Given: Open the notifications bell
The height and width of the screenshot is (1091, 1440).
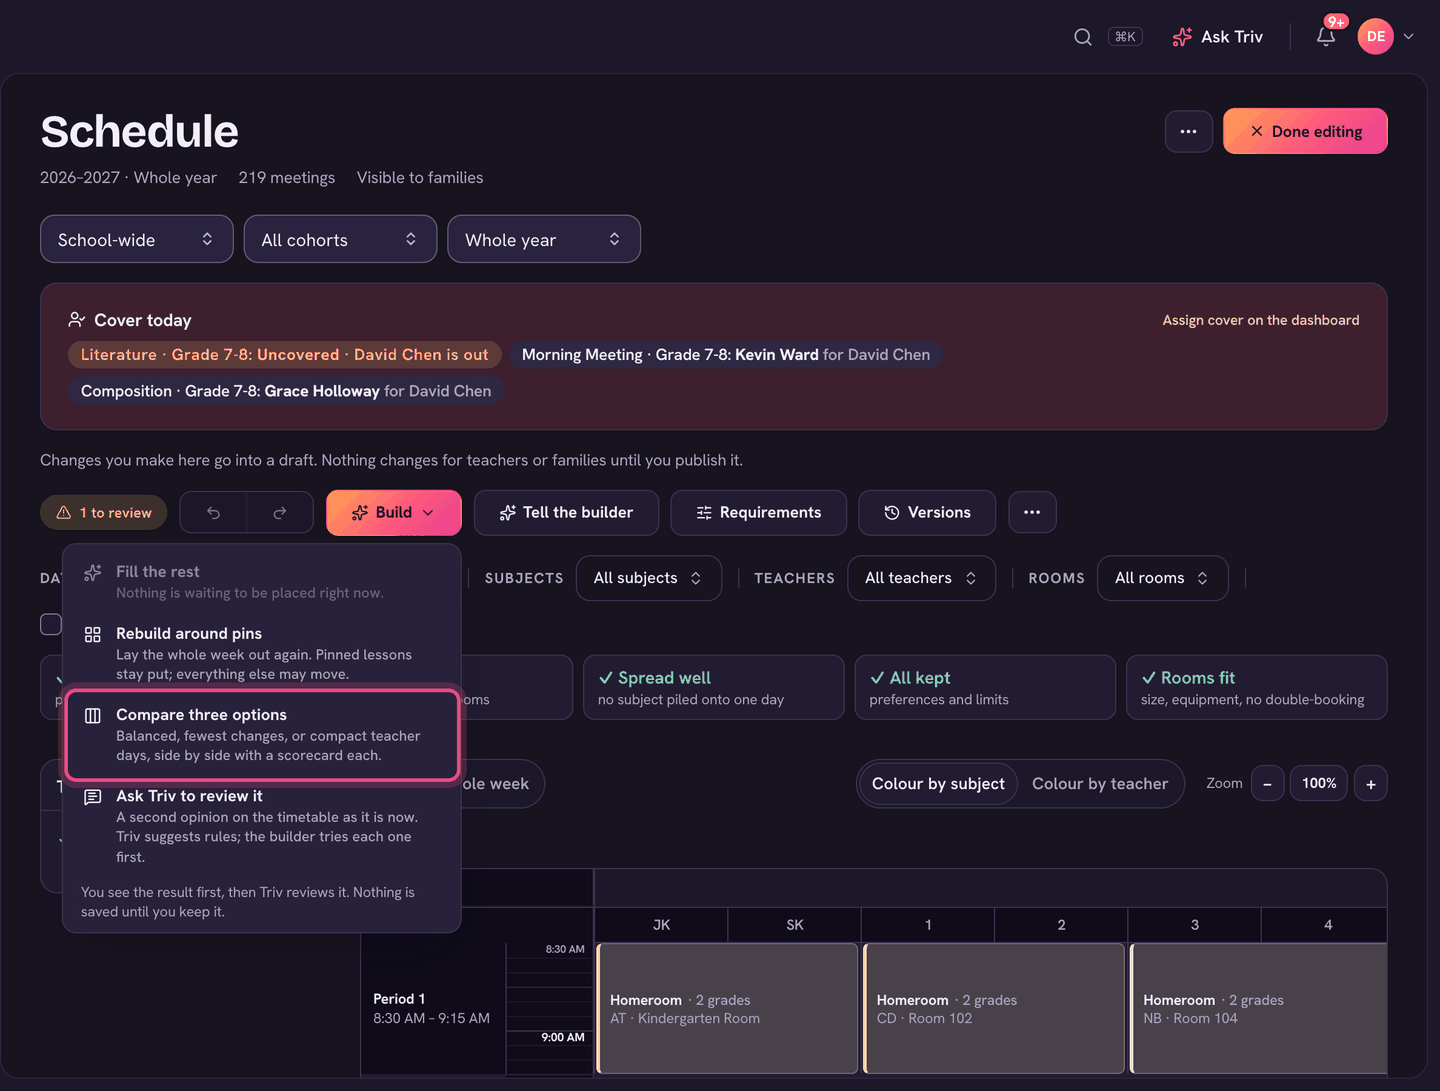Looking at the screenshot, I should pyautogui.click(x=1326, y=37).
